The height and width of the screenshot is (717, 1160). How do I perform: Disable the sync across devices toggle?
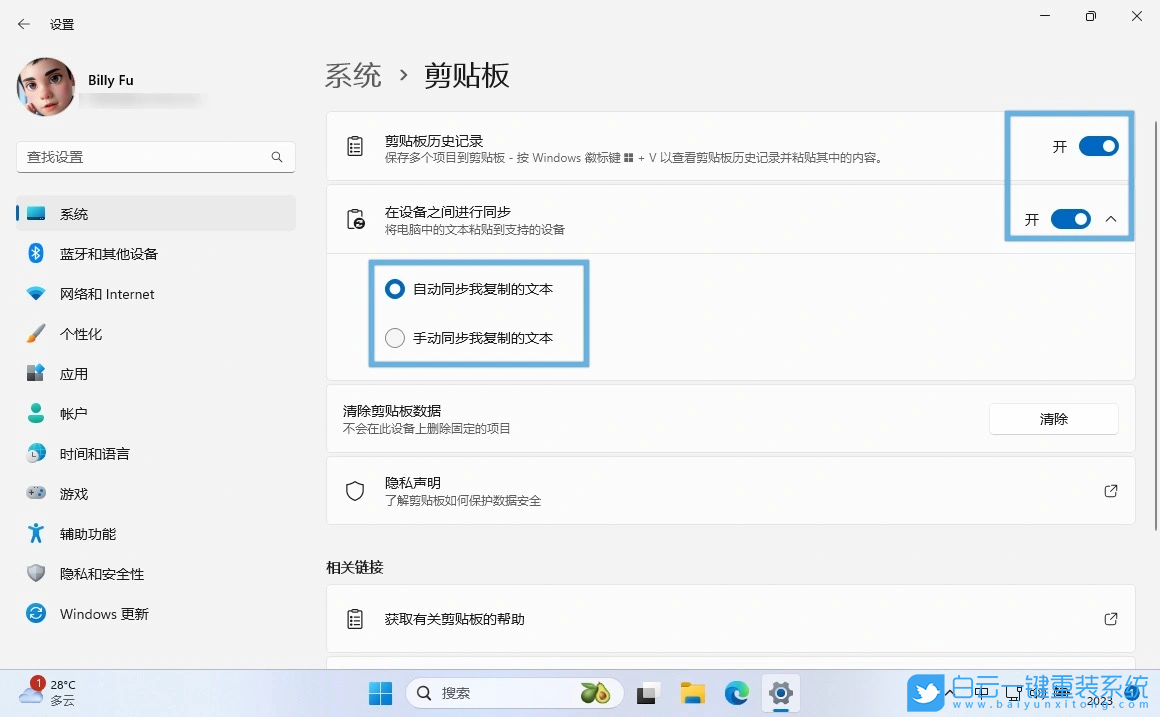coord(1071,219)
